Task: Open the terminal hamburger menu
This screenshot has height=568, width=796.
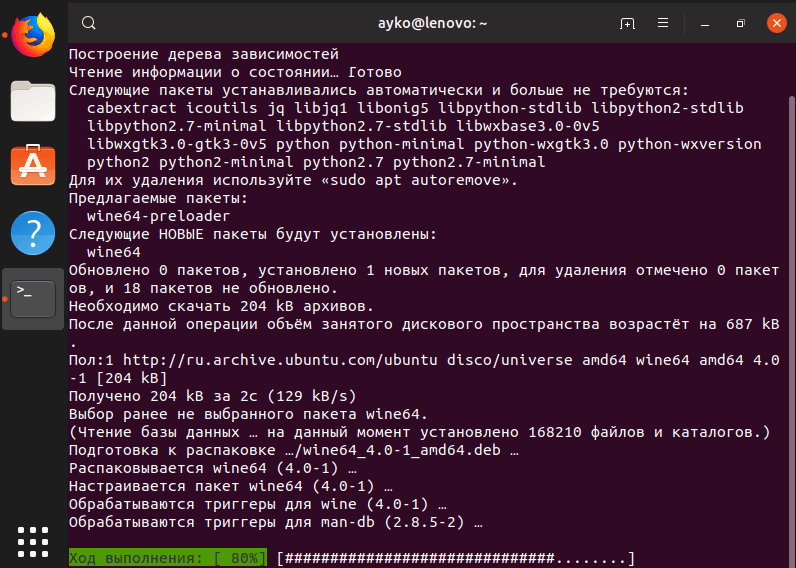Action: click(x=662, y=23)
